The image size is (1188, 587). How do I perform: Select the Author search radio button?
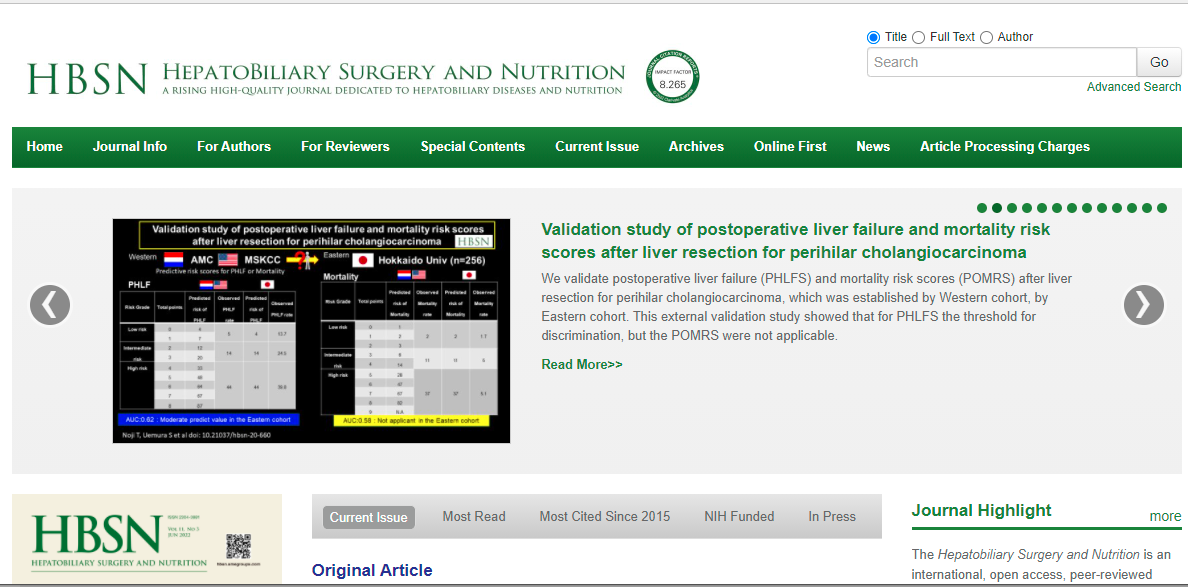pos(986,37)
